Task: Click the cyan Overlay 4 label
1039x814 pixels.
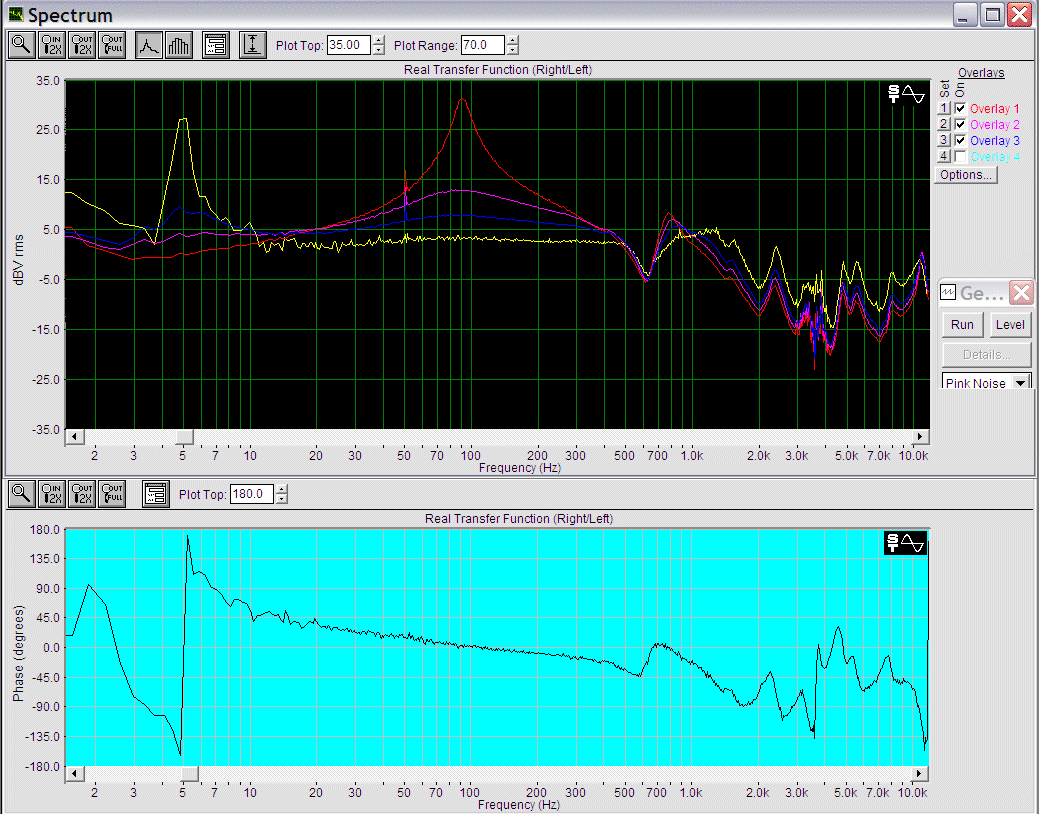Action: 995,156
